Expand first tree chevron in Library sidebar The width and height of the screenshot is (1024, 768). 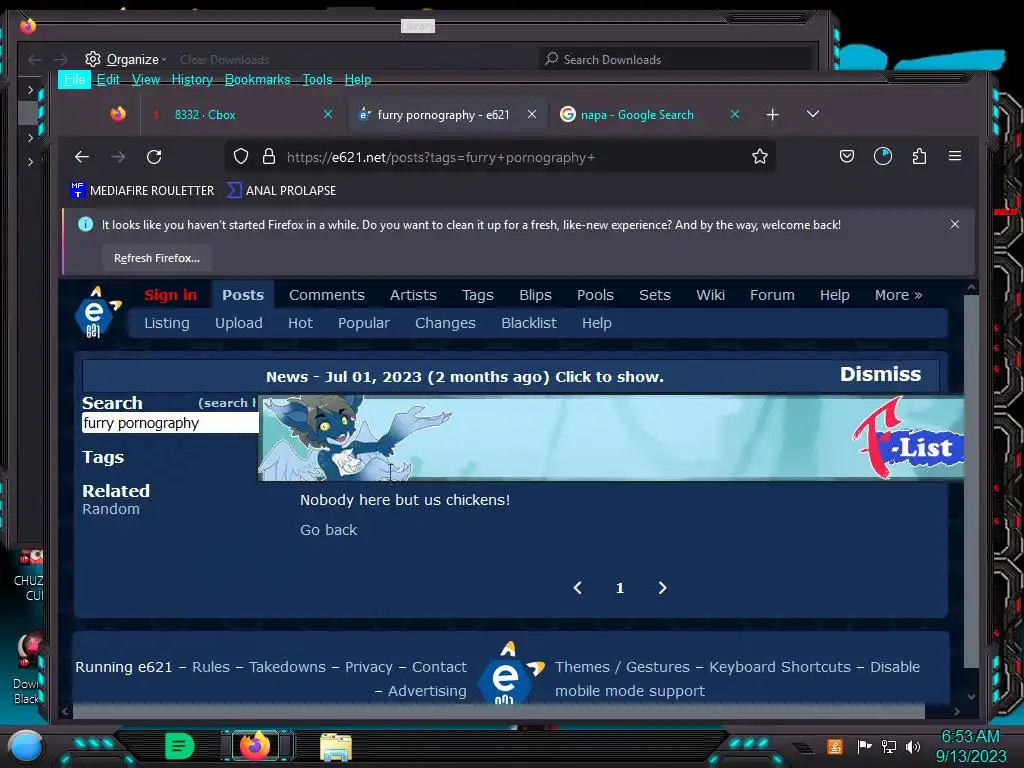pyautogui.click(x=30, y=89)
